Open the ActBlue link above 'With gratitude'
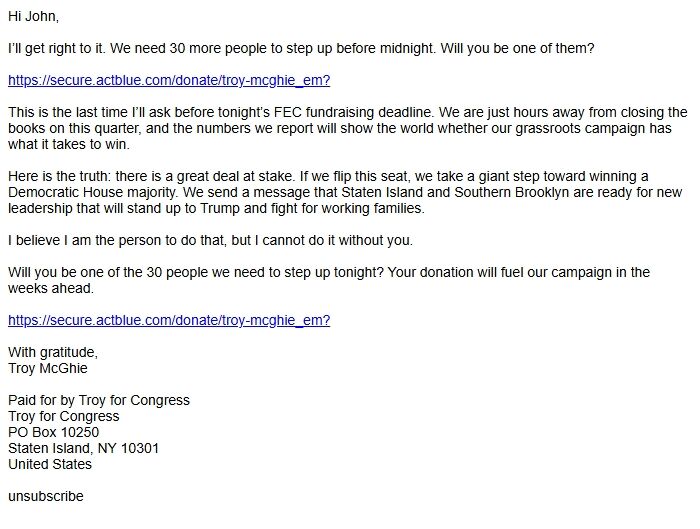The width and height of the screenshot is (700, 529). tap(169, 320)
